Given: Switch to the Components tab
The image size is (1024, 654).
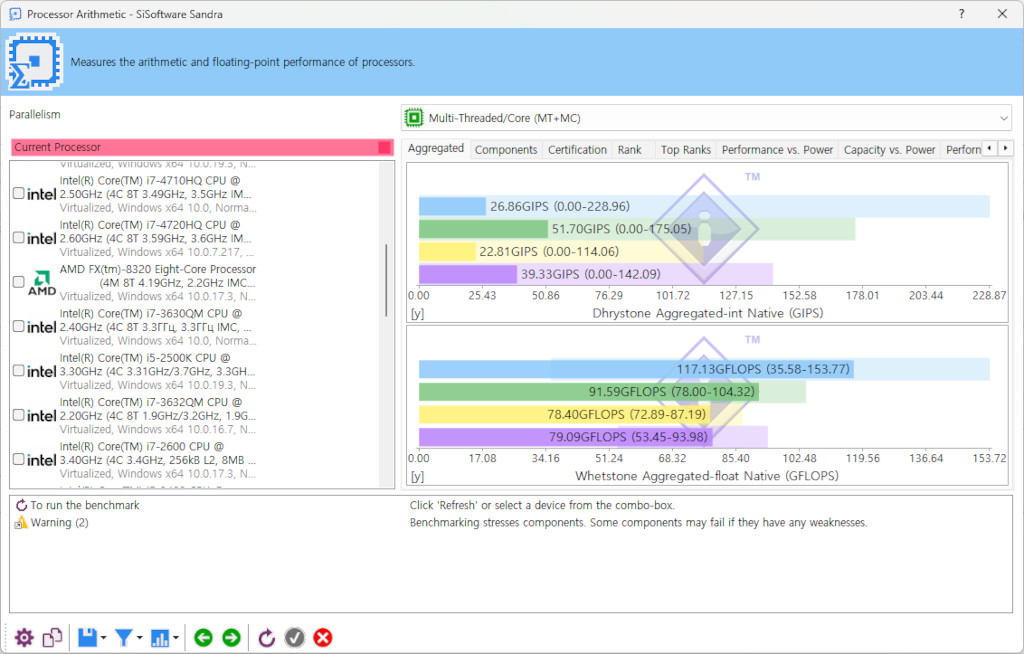Looking at the screenshot, I should (x=505, y=150).
